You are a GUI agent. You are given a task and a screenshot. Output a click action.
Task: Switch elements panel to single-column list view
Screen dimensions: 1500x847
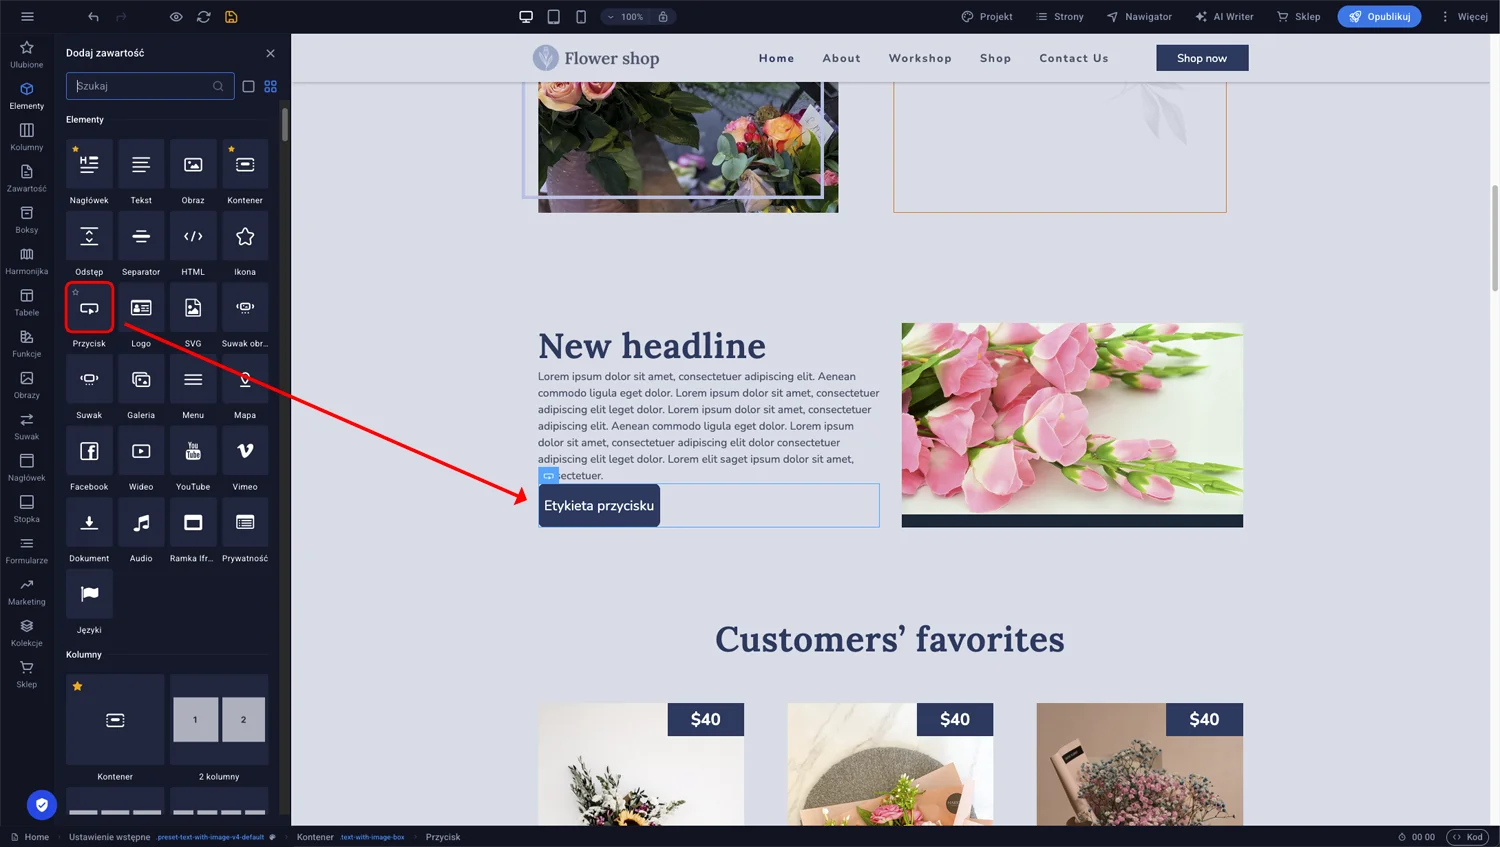point(249,86)
